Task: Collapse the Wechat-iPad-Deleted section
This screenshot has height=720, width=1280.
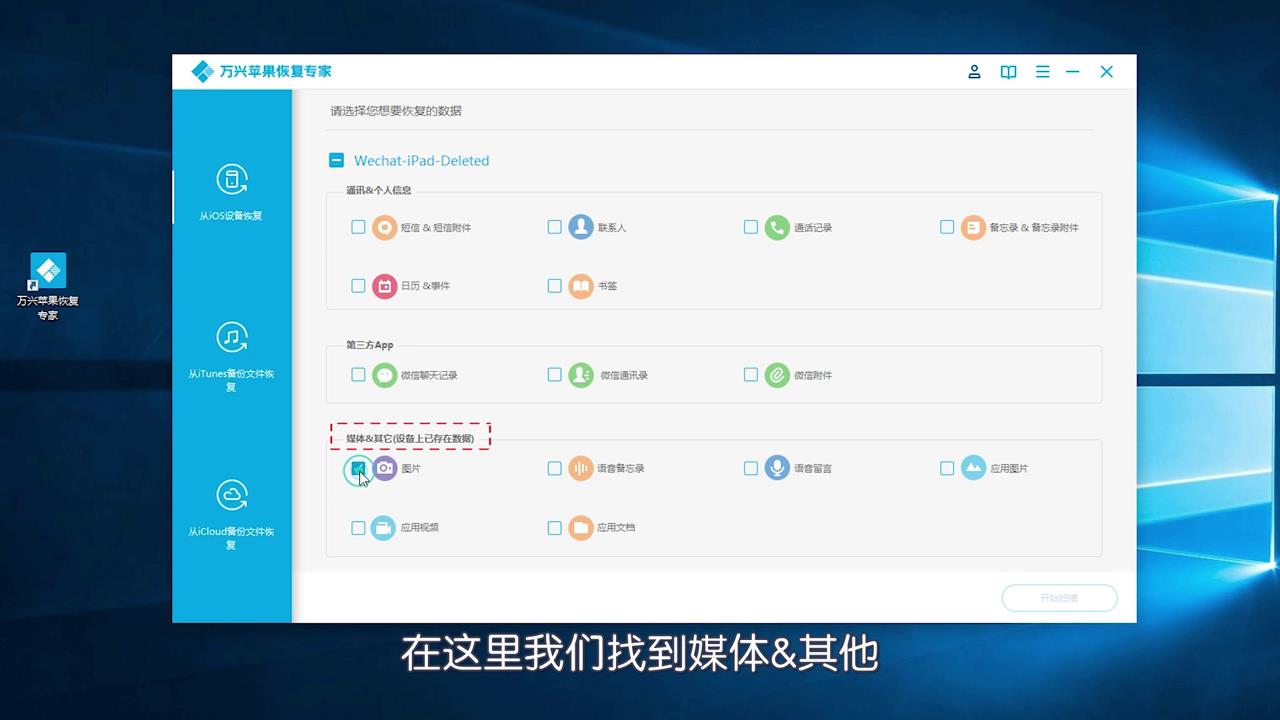Action: pos(336,160)
